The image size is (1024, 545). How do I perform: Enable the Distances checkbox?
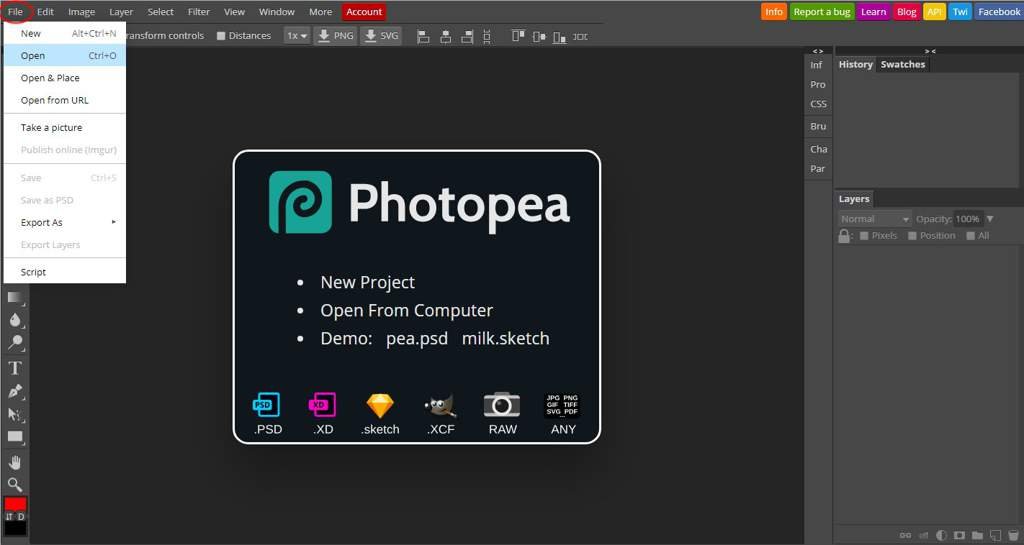pos(221,36)
